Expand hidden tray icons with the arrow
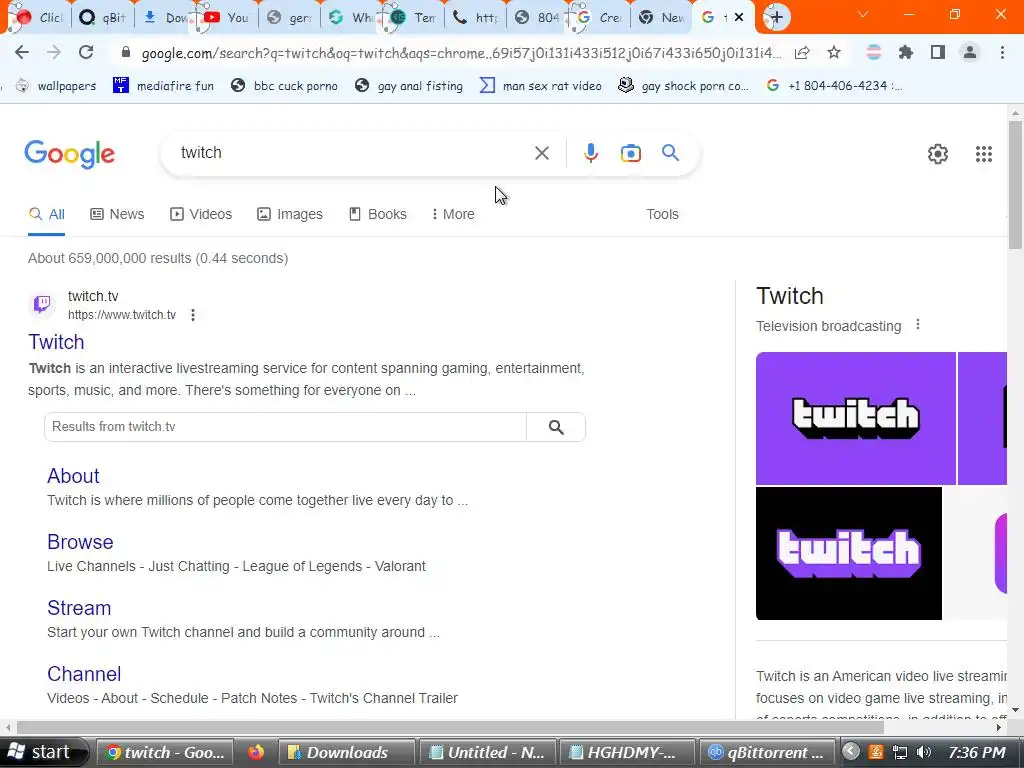This screenshot has width=1024, height=768. [850, 752]
